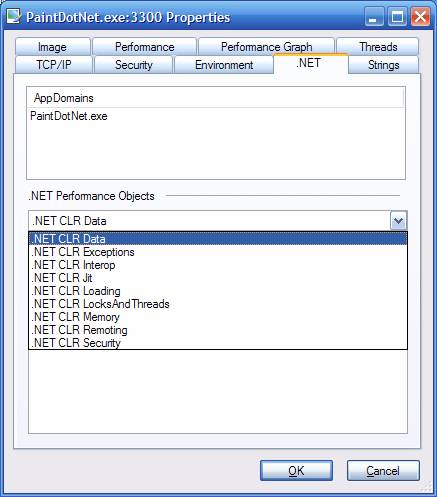This screenshot has width=437, height=497.
Task: Confirm with the OK button
Action: [x=296, y=471]
